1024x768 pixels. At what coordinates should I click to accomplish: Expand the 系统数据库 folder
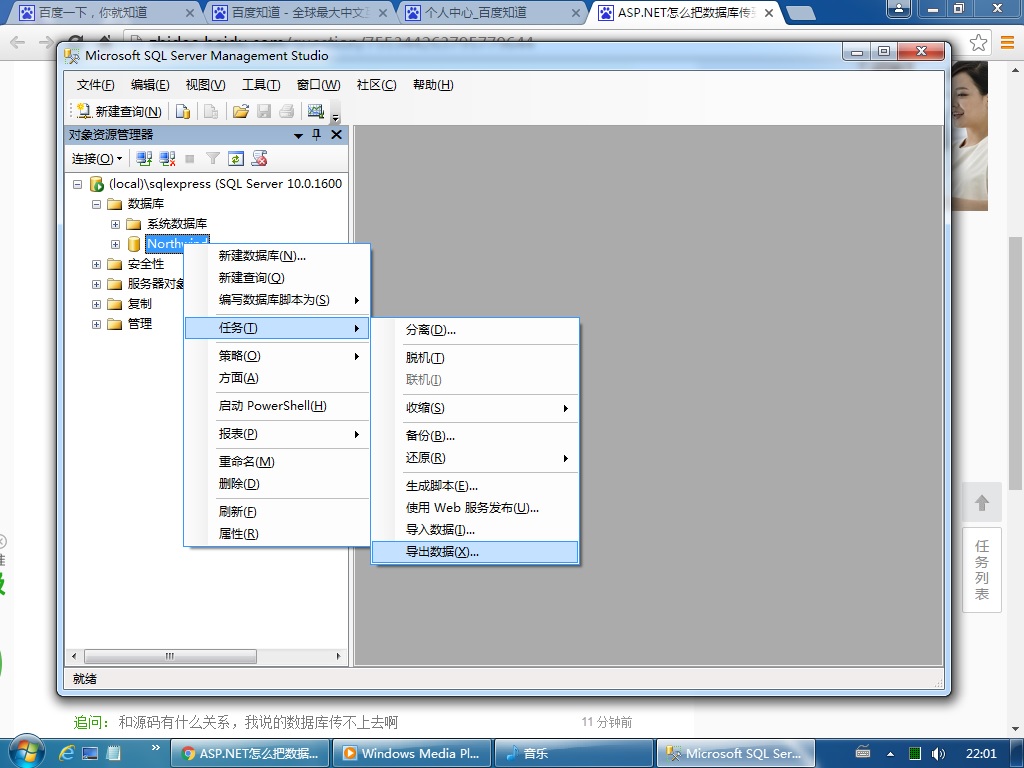click(116, 224)
